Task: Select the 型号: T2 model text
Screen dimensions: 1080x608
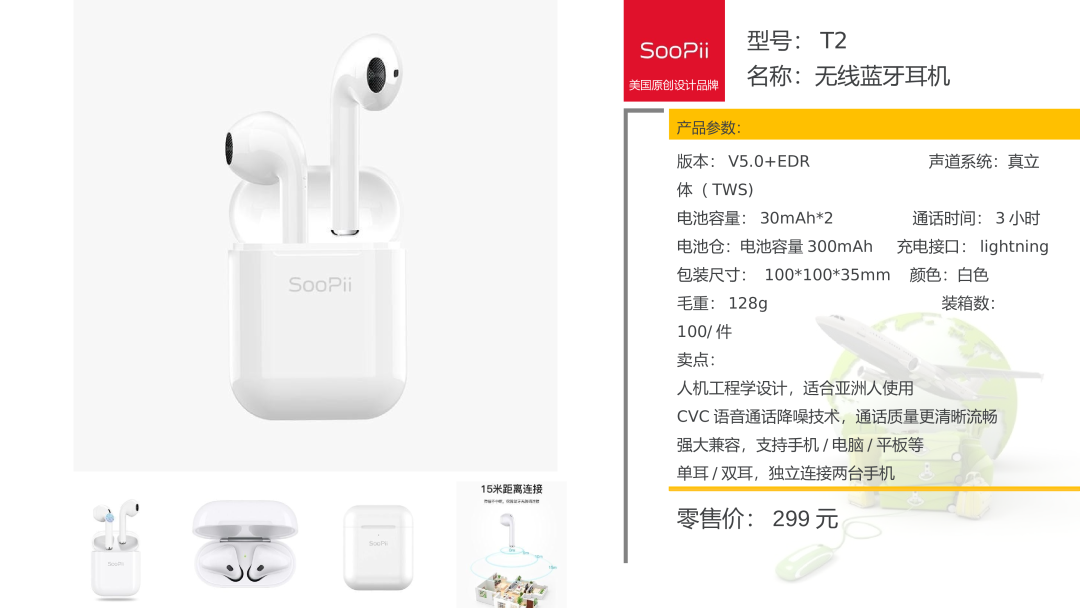Action: 797,41
